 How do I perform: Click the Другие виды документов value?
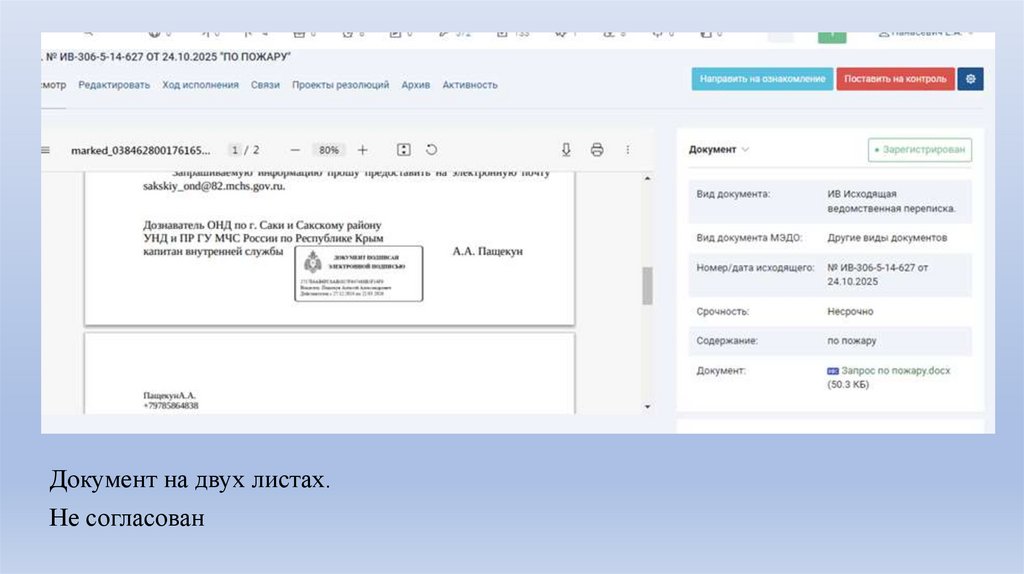(887, 238)
